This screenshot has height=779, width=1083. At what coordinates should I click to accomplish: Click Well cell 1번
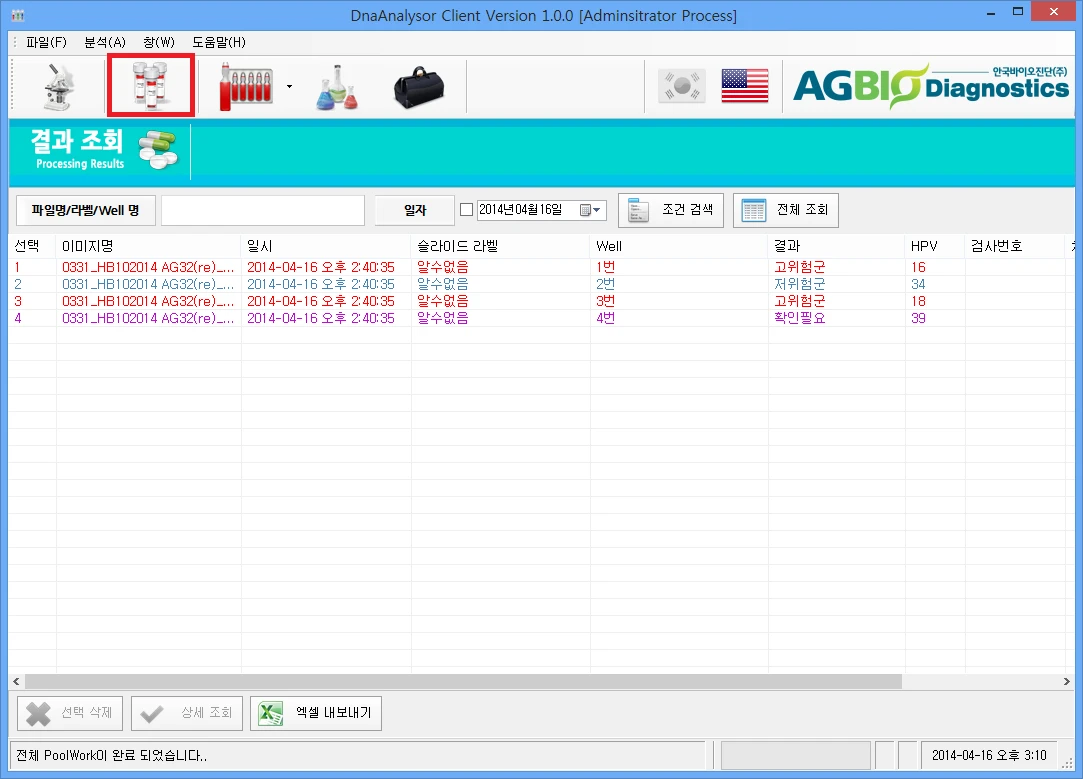pos(606,267)
